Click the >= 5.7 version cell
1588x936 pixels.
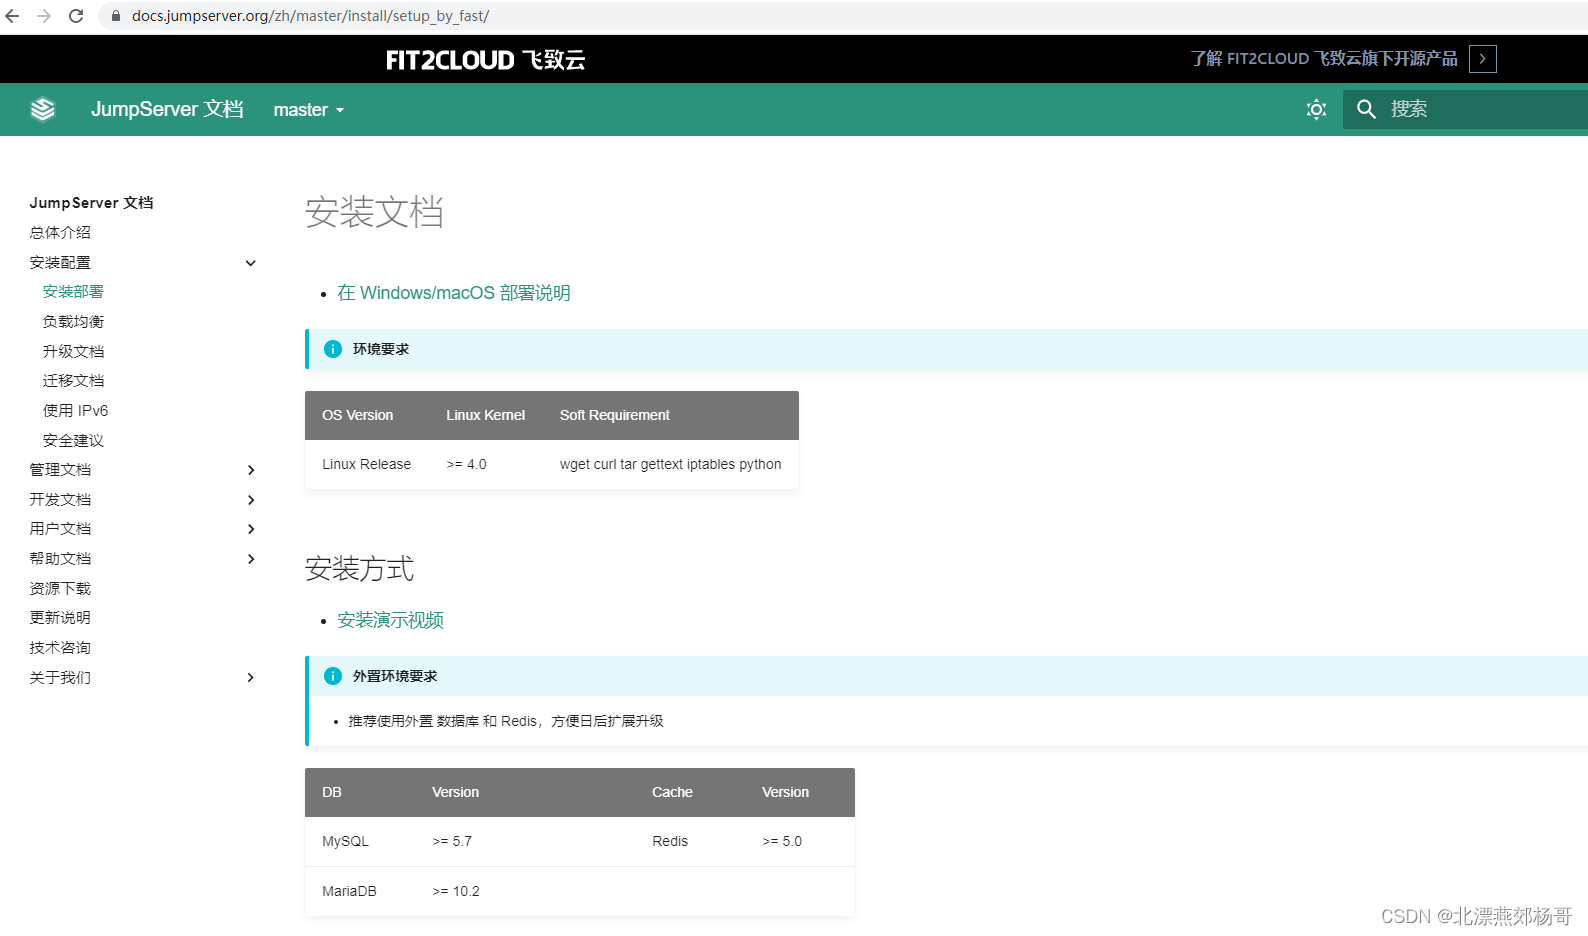pyautogui.click(x=452, y=841)
